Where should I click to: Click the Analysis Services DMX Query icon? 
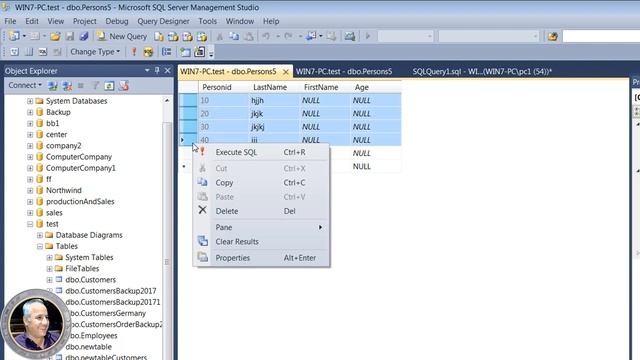(x=187, y=36)
